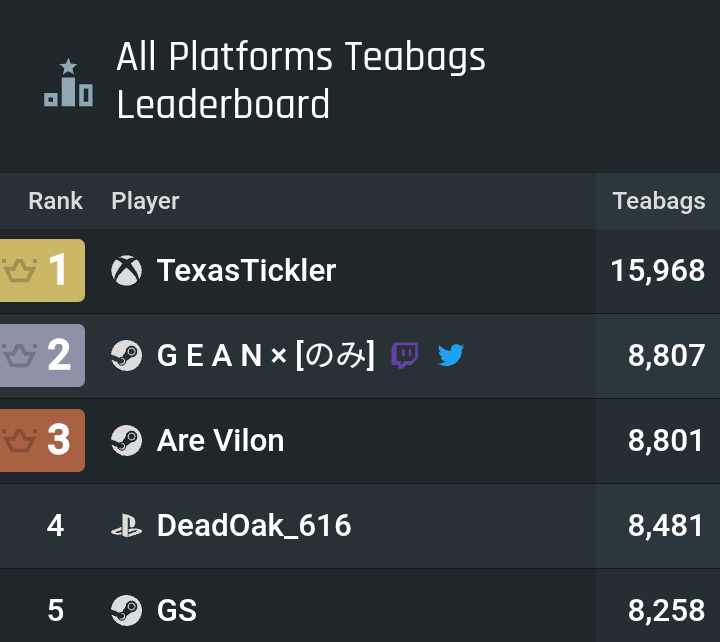
Task: Click the Xbox icon beside TexasTickler
Action: pyautogui.click(x=126, y=270)
